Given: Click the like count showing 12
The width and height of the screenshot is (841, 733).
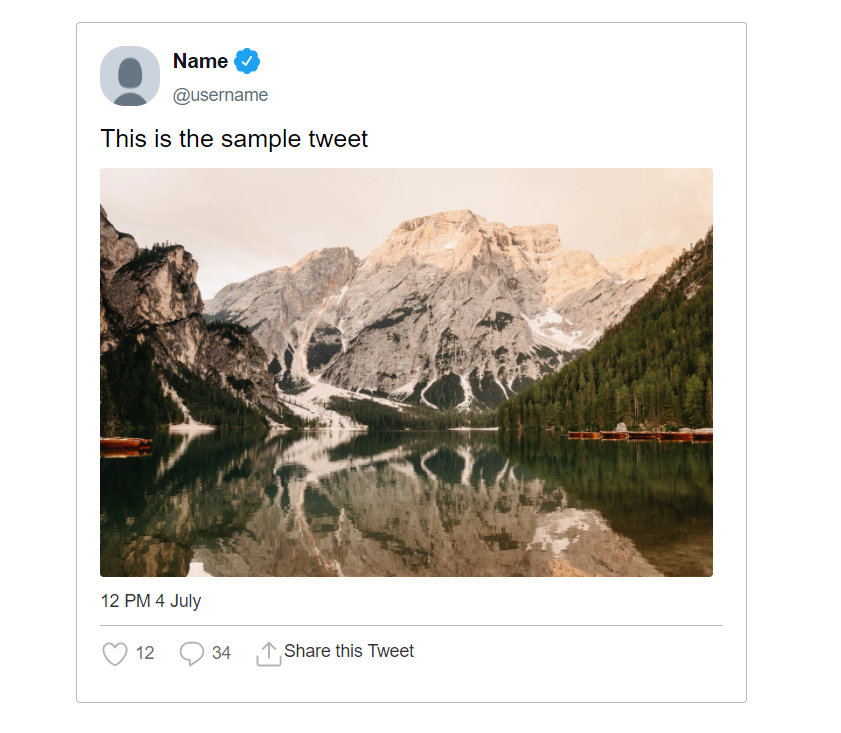Looking at the screenshot, I should [145, 653].
